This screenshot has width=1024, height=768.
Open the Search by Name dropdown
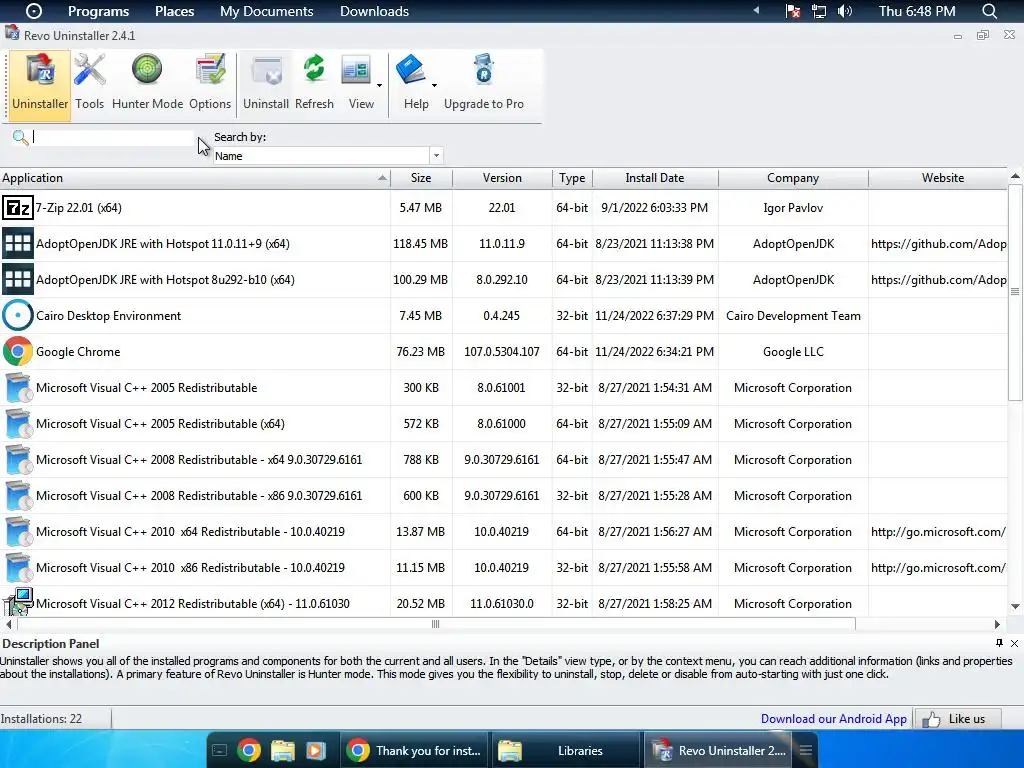click(436, 155)
